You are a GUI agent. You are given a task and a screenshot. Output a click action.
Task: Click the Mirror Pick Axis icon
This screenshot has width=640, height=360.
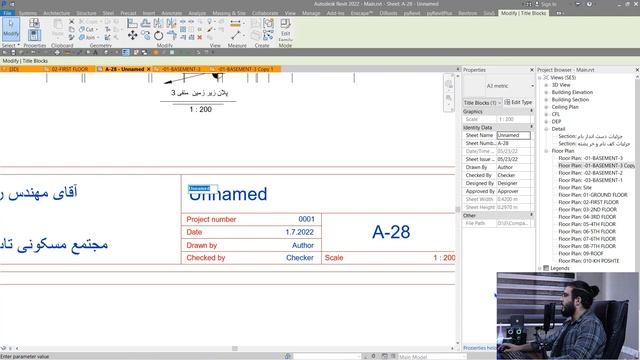(158, 23)
